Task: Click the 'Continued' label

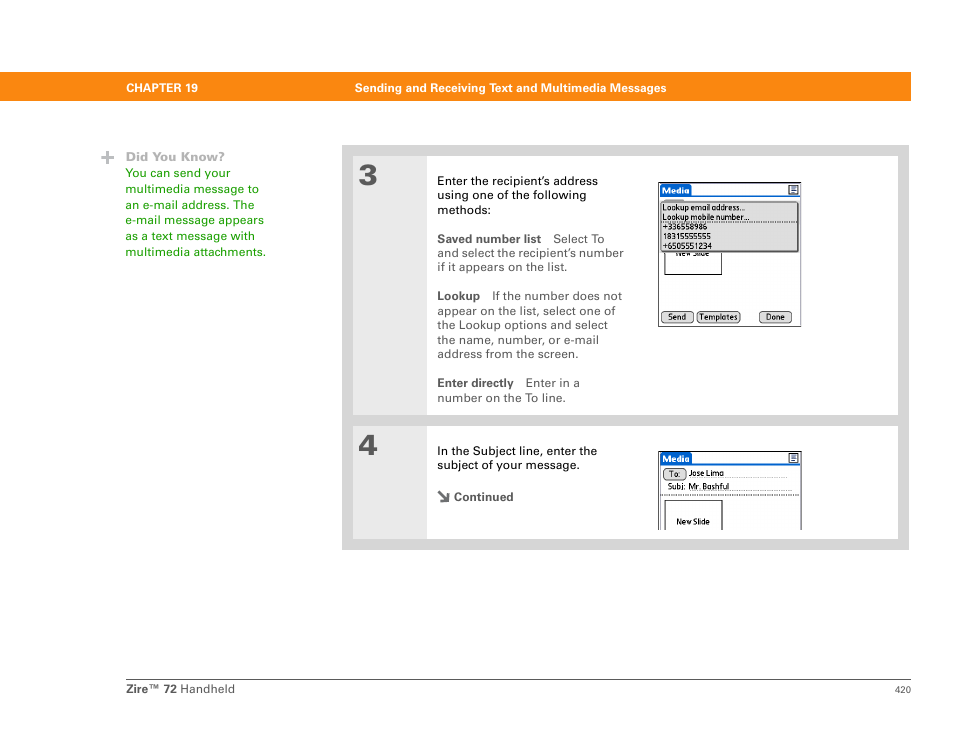Action: click(484, 497)
